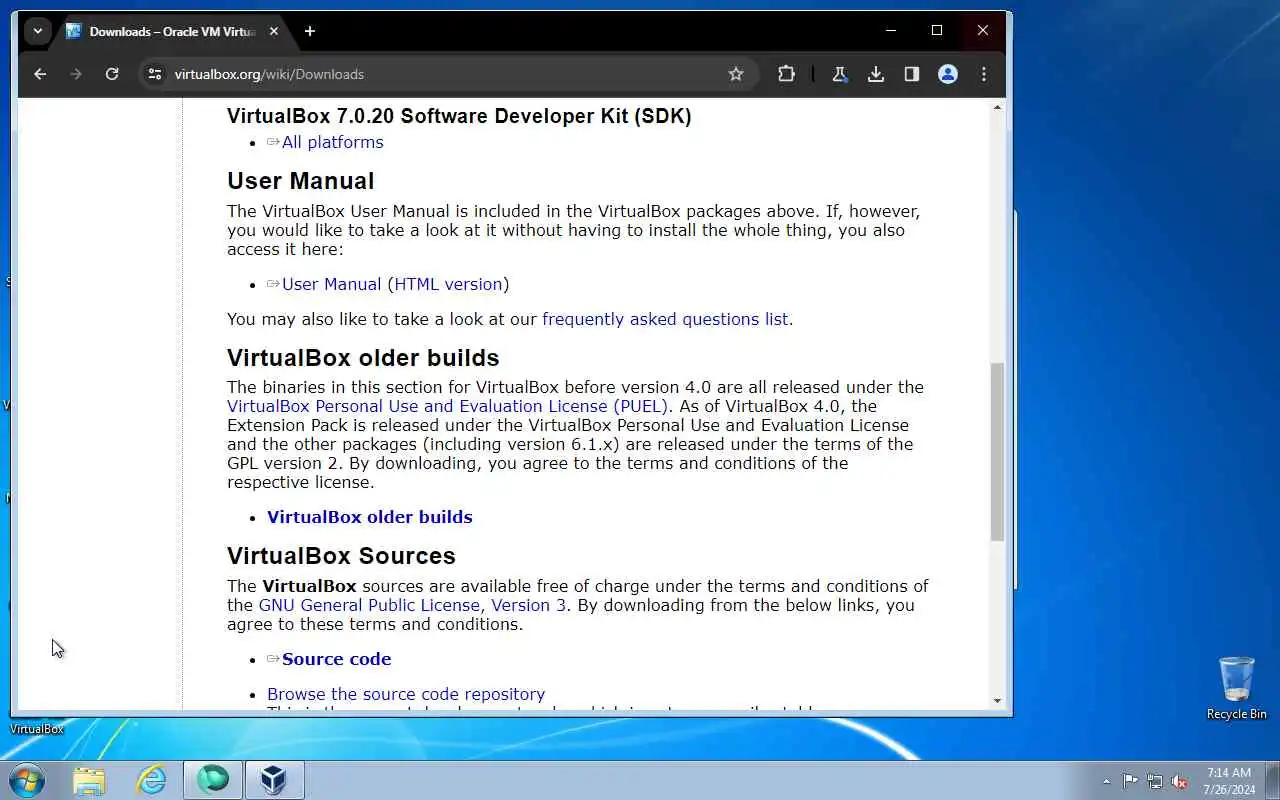Open Browse the source code repository link

405,694
